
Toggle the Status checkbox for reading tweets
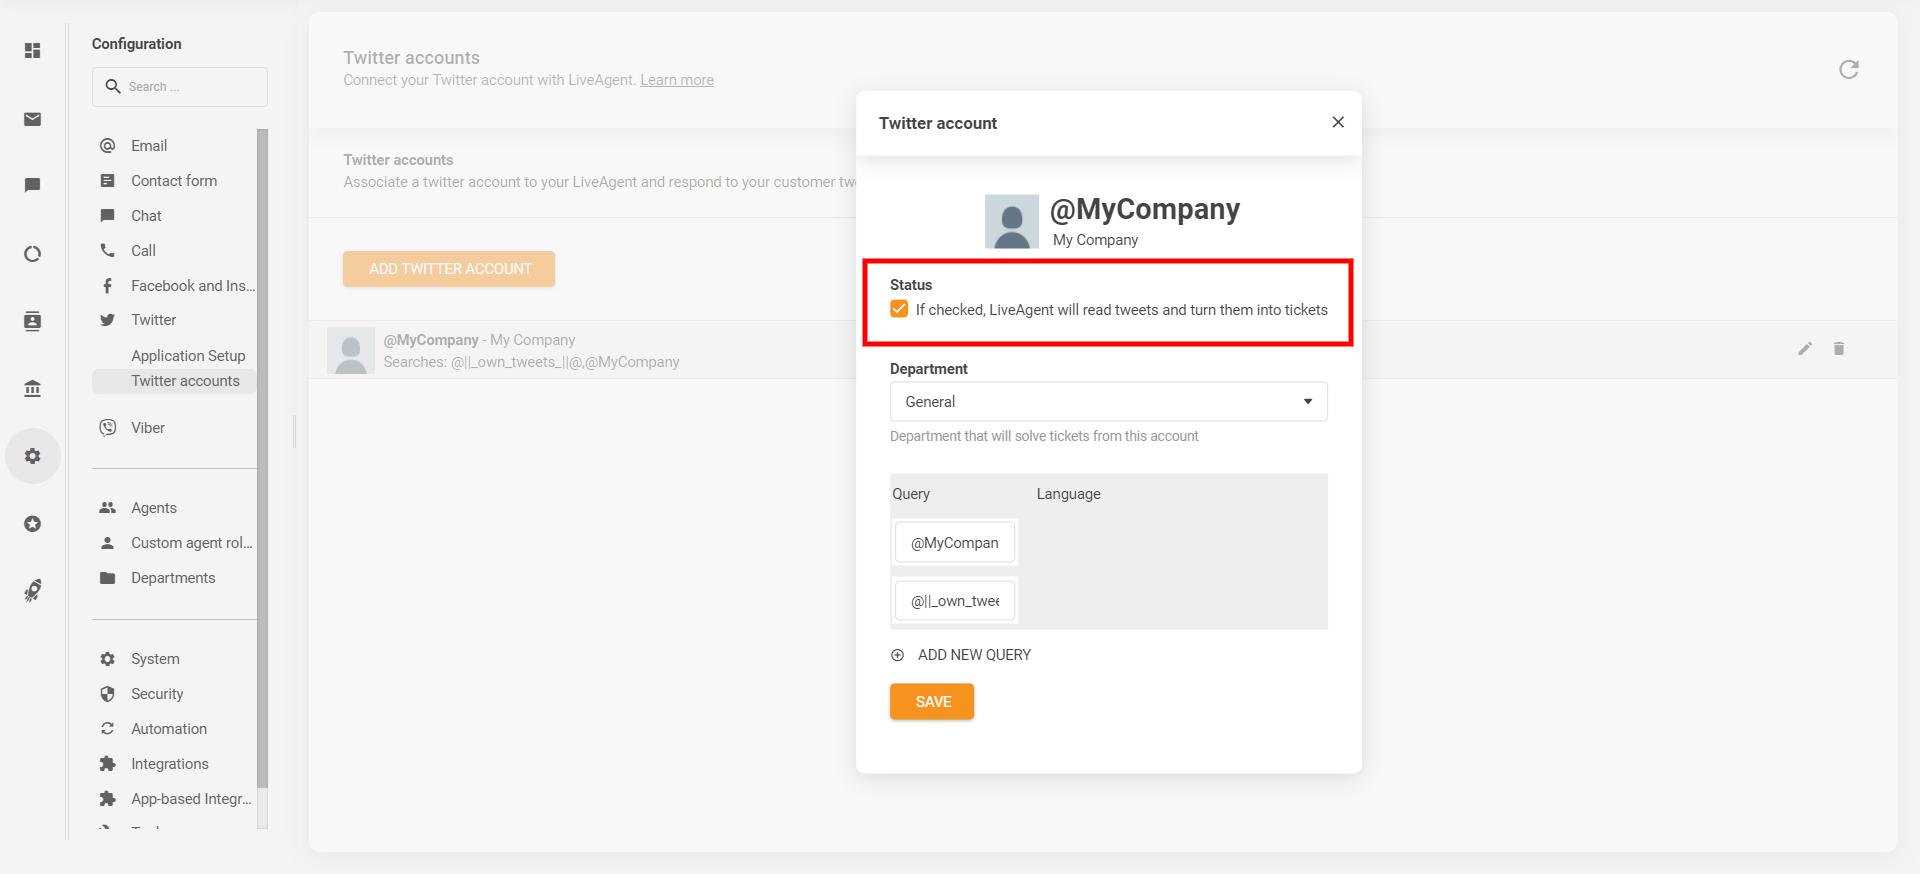coord(899,309)
